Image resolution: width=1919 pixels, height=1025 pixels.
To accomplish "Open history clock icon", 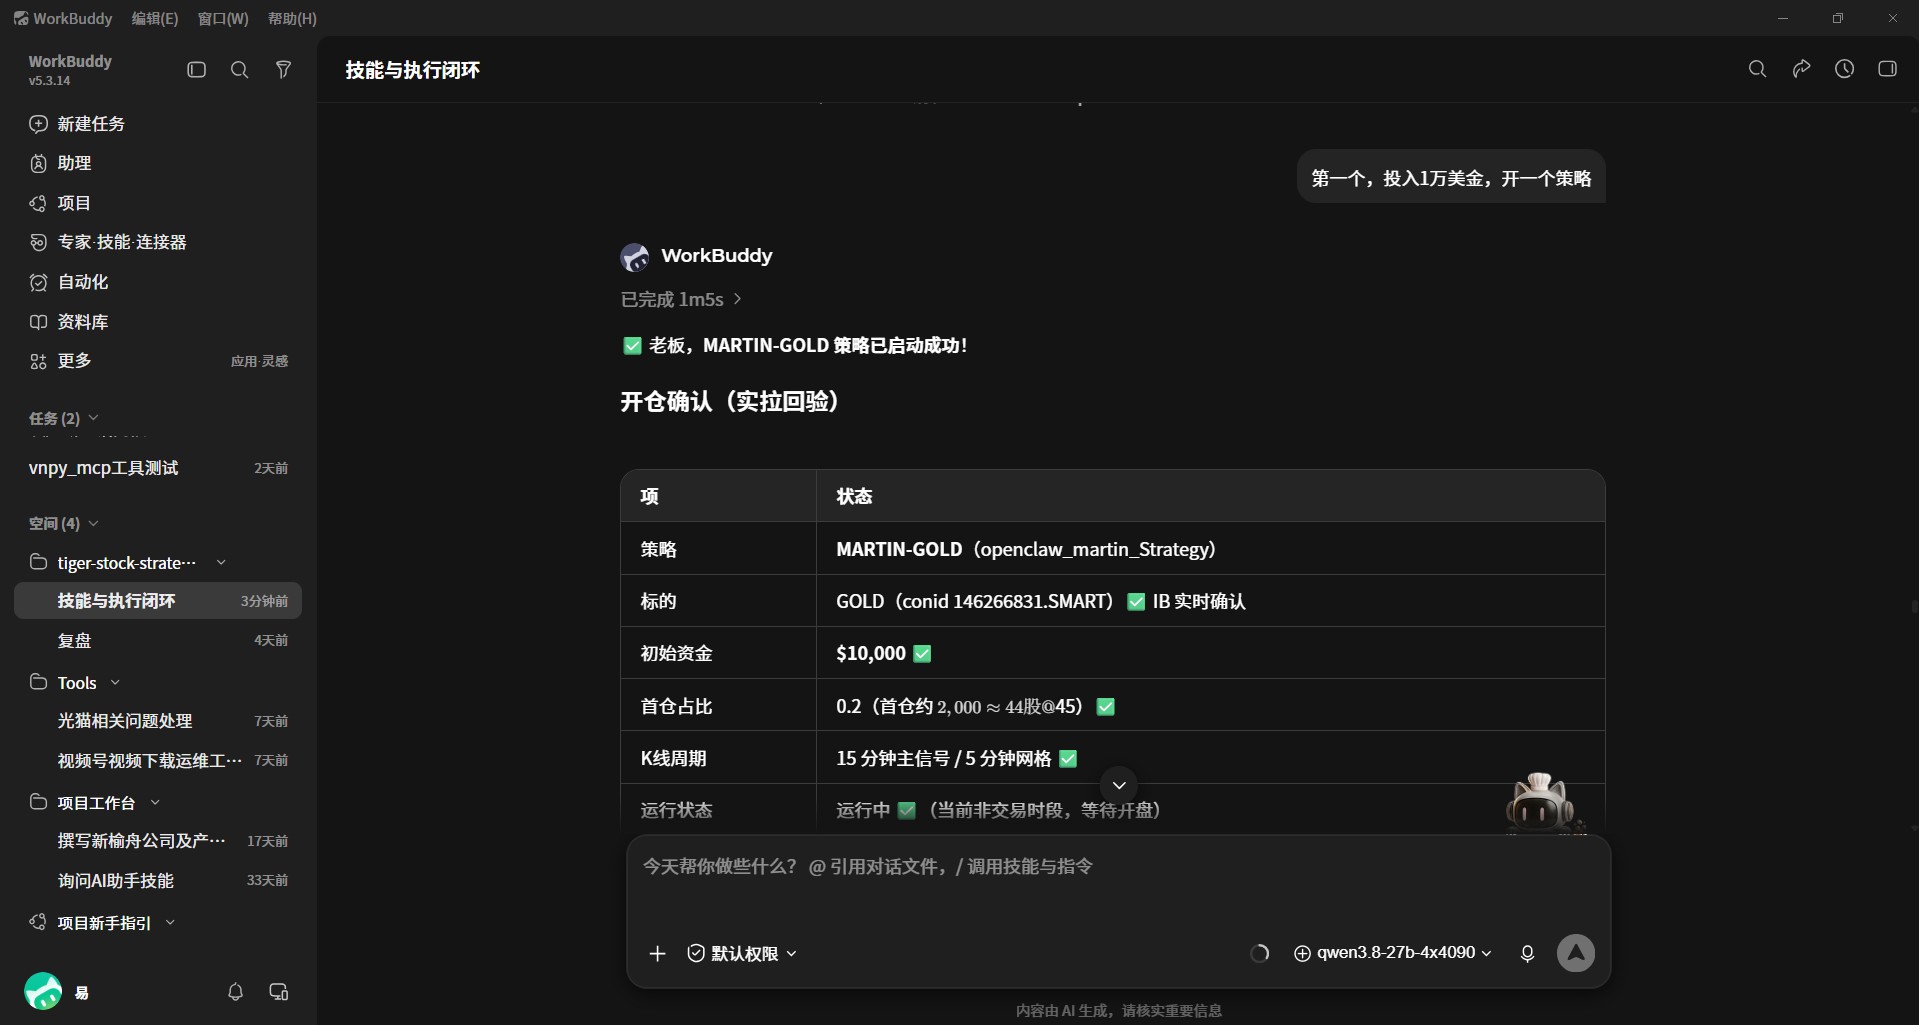I will (x=1844, y=69).
